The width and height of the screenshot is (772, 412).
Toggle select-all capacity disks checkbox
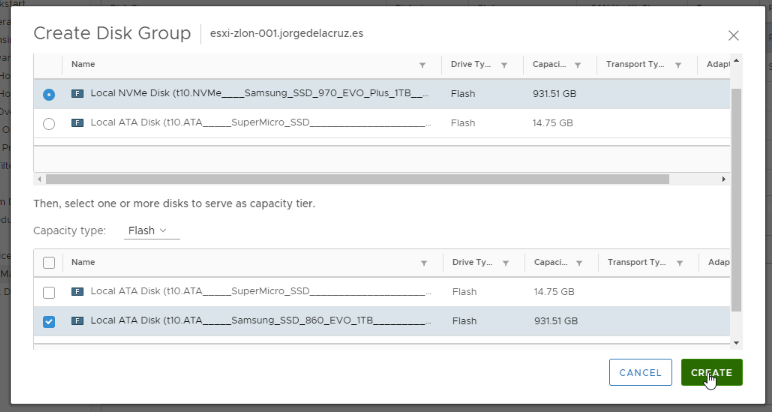point(49,263)
